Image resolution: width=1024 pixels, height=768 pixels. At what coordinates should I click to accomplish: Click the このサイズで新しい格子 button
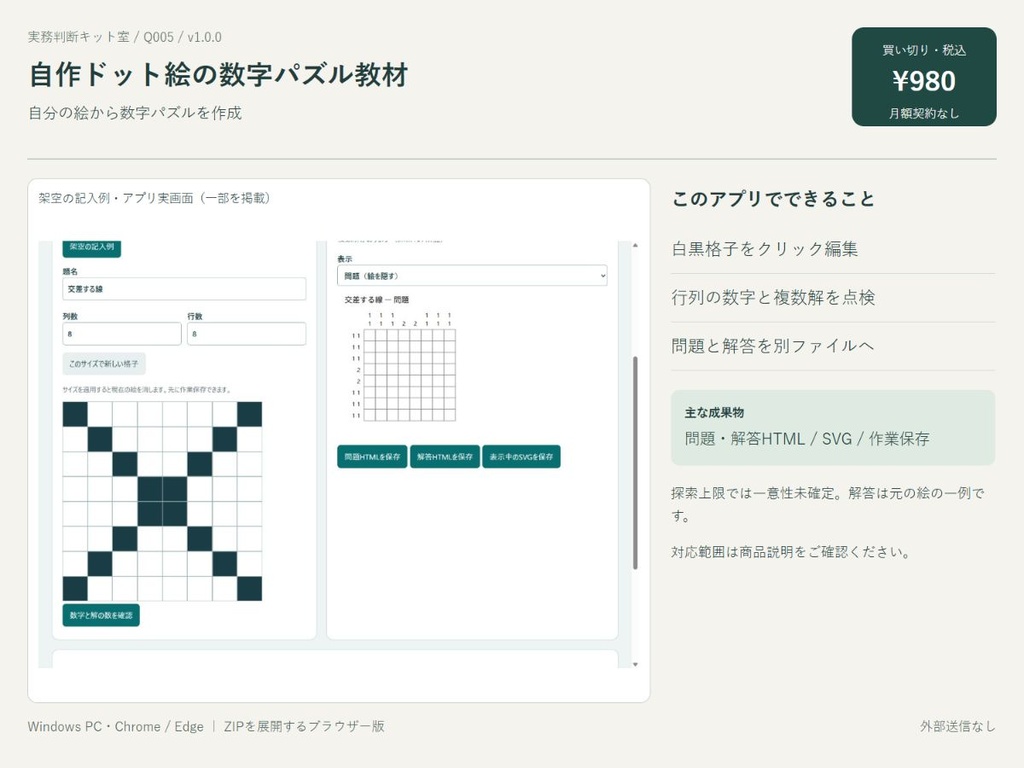(x=104, y=364)
